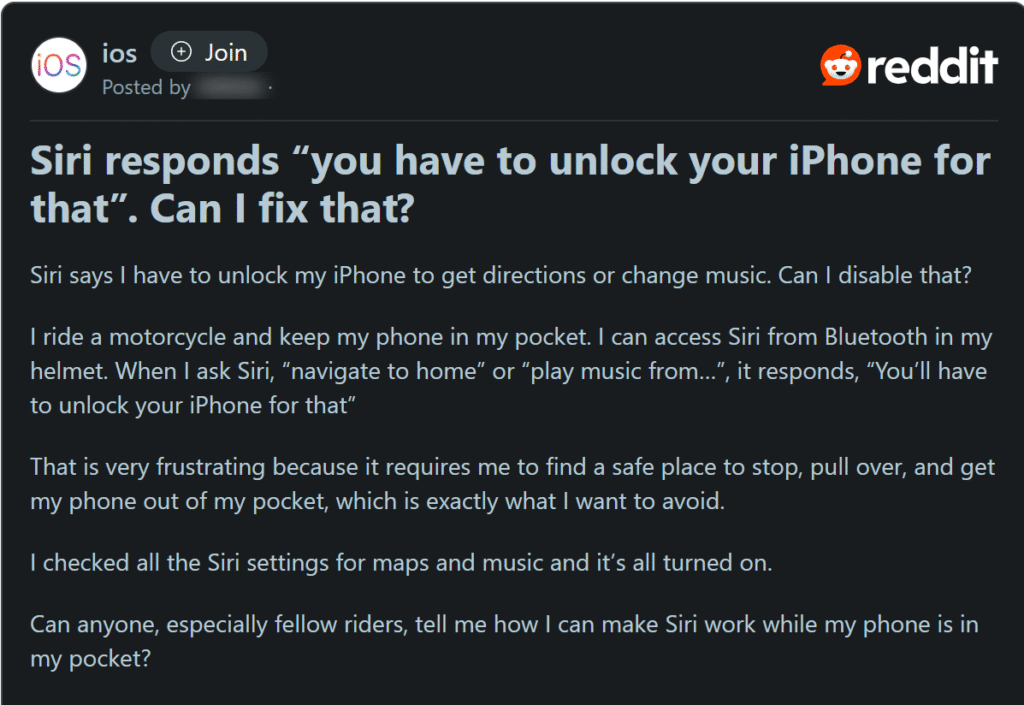Click the Reddit Snoo logo icon
The image size is (1024, 705).
840,65
